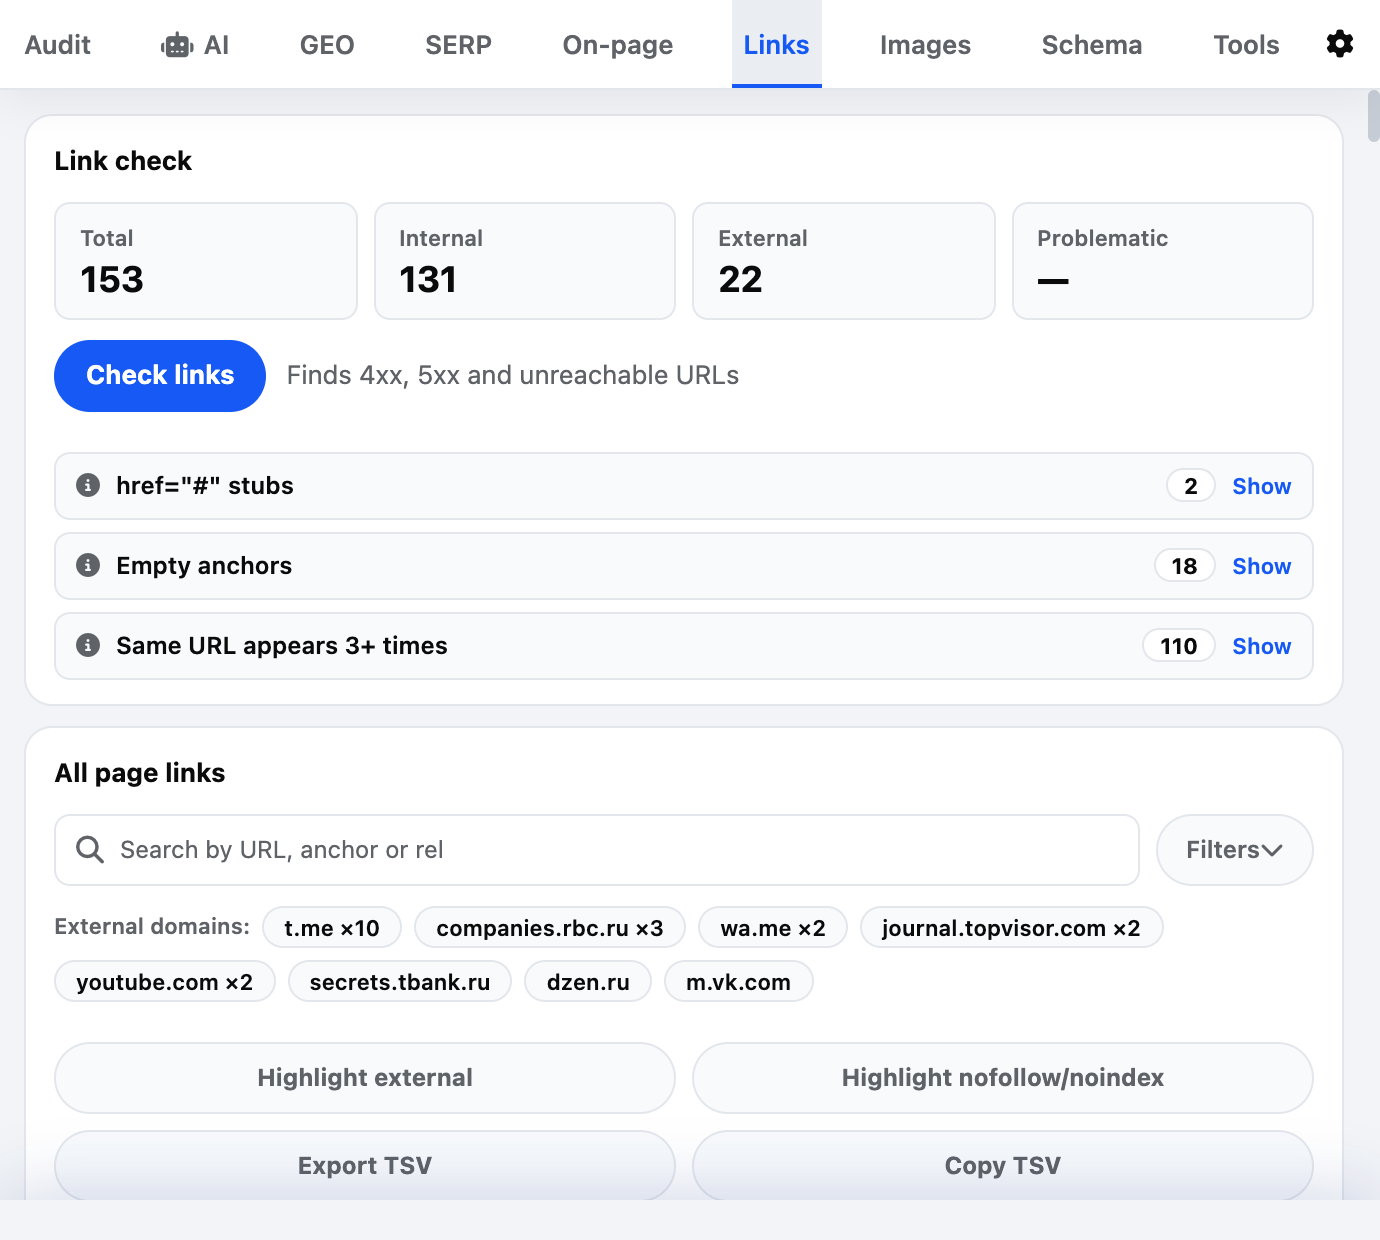This screenshot has width=1380, height=1240.
Task: Open the settings gear icon
Action: (1340, 44)
